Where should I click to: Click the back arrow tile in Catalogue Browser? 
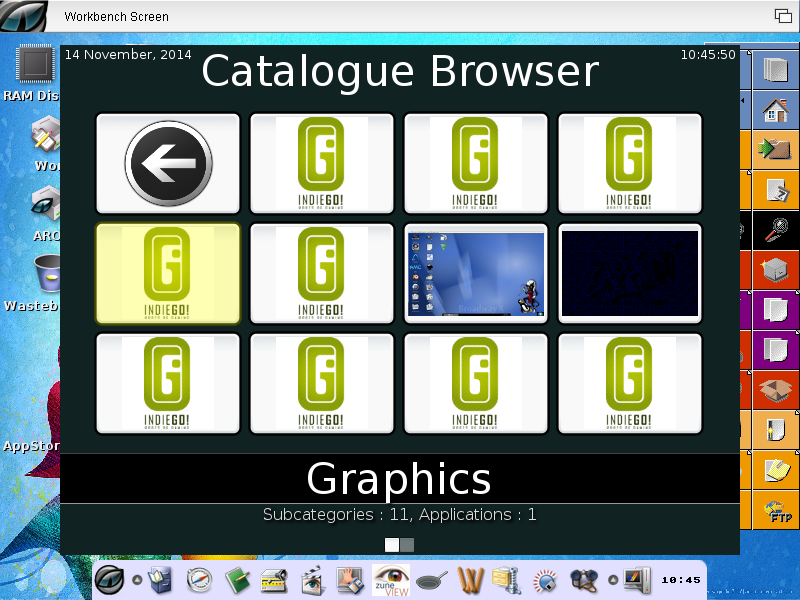coord(168,163)
